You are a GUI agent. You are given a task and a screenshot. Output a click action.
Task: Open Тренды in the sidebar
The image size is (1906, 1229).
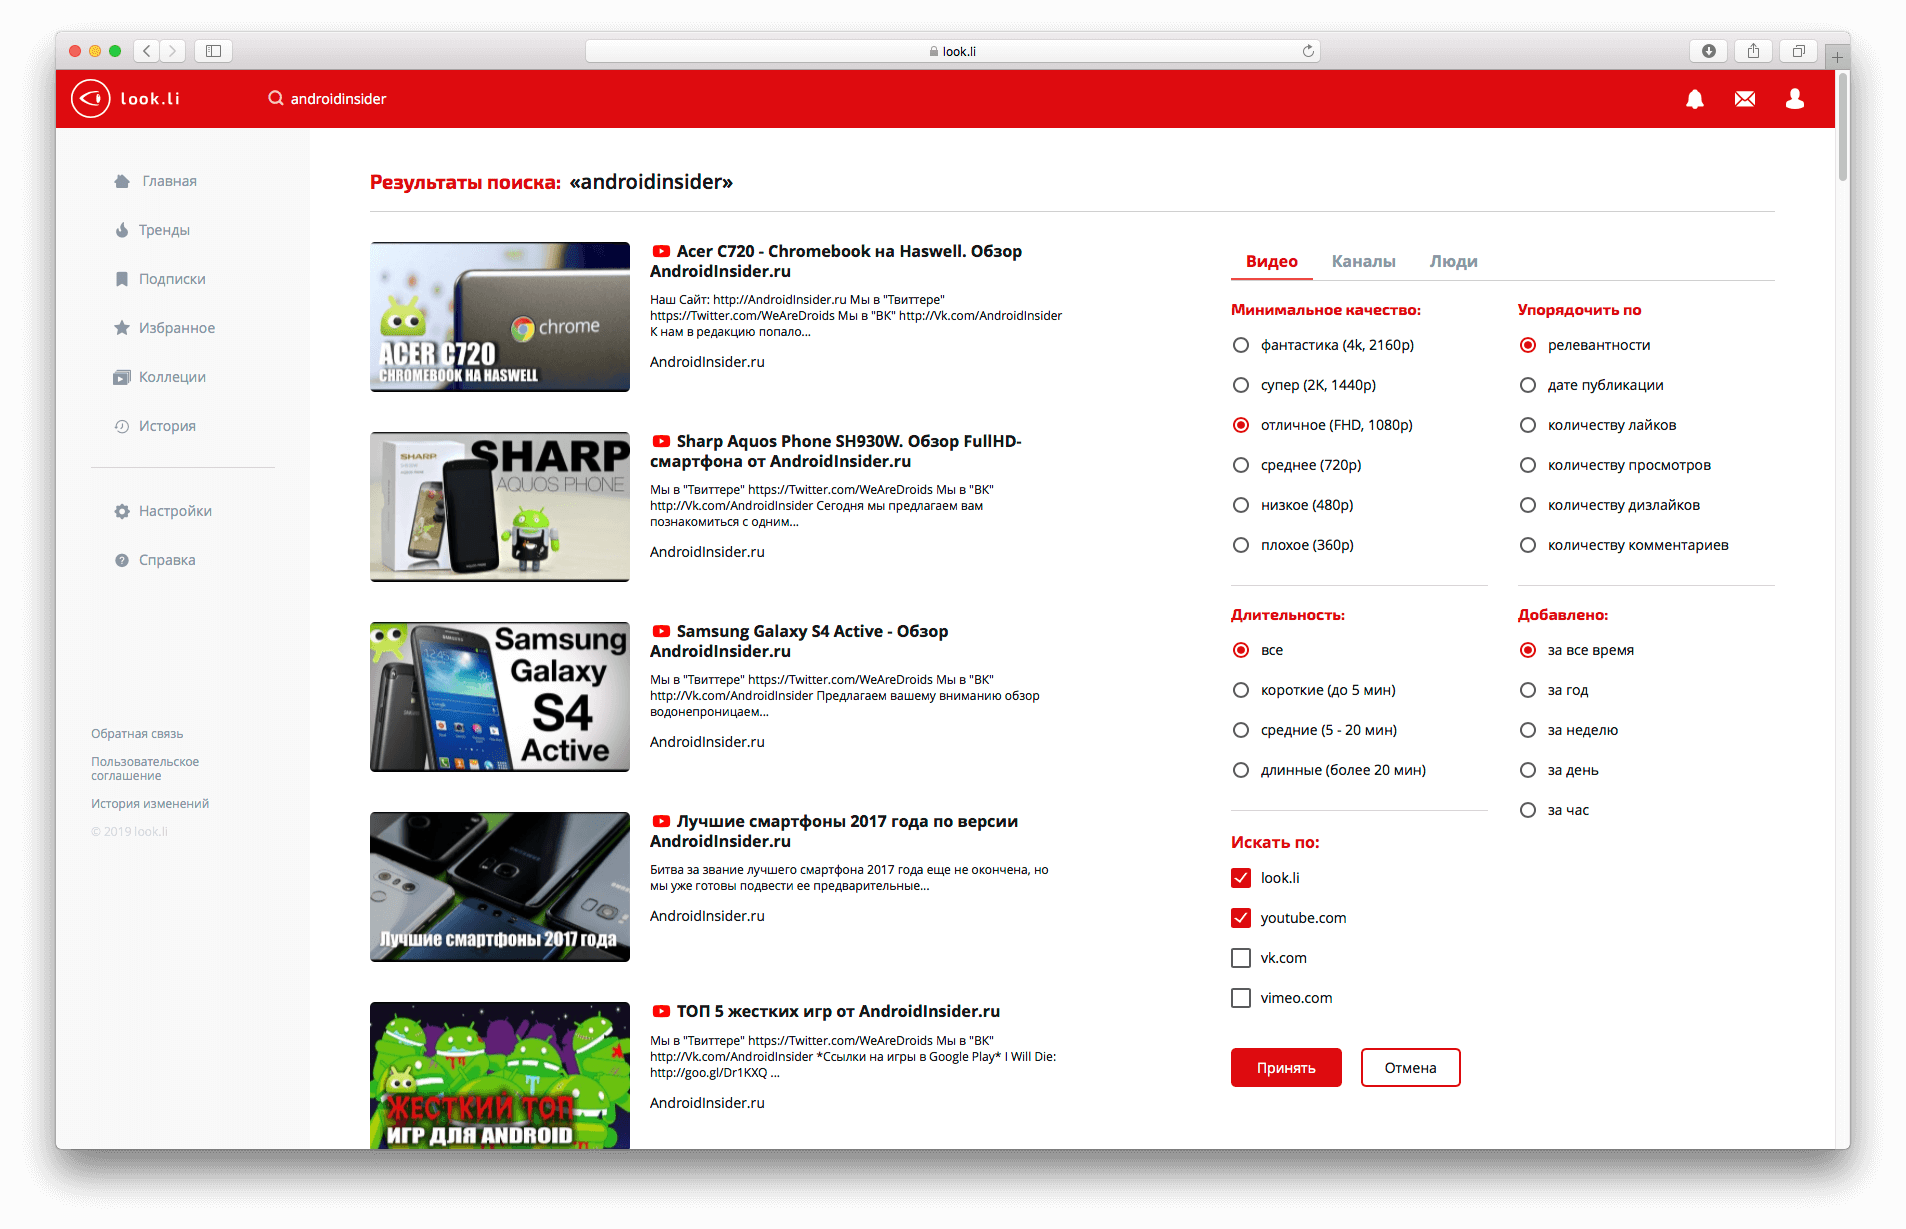(164, 230)
